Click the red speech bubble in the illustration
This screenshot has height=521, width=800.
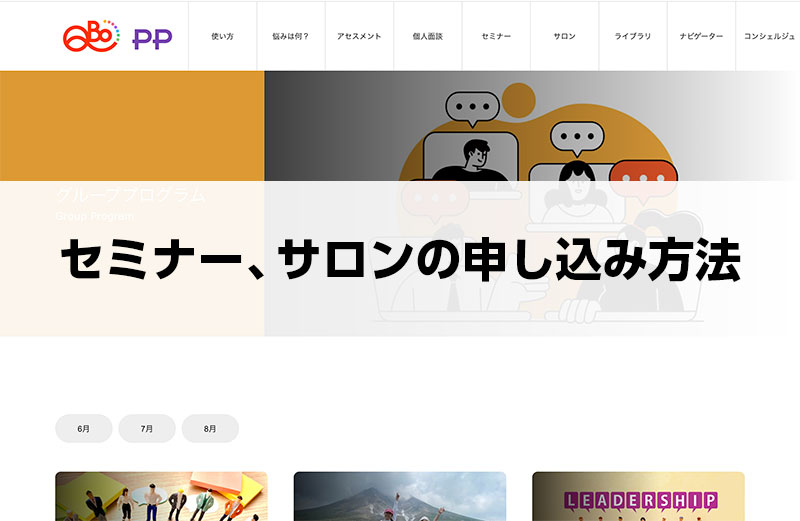(643, 176)
